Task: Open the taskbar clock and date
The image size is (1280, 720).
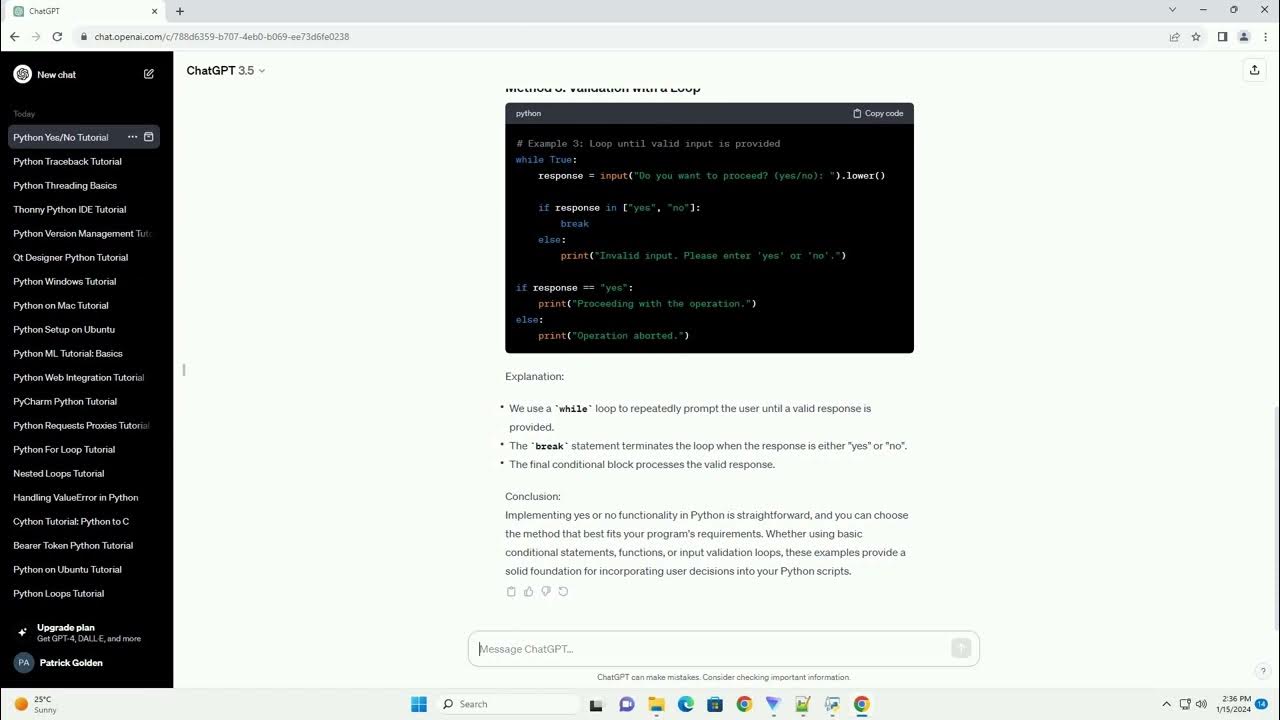Action: 1232,704
